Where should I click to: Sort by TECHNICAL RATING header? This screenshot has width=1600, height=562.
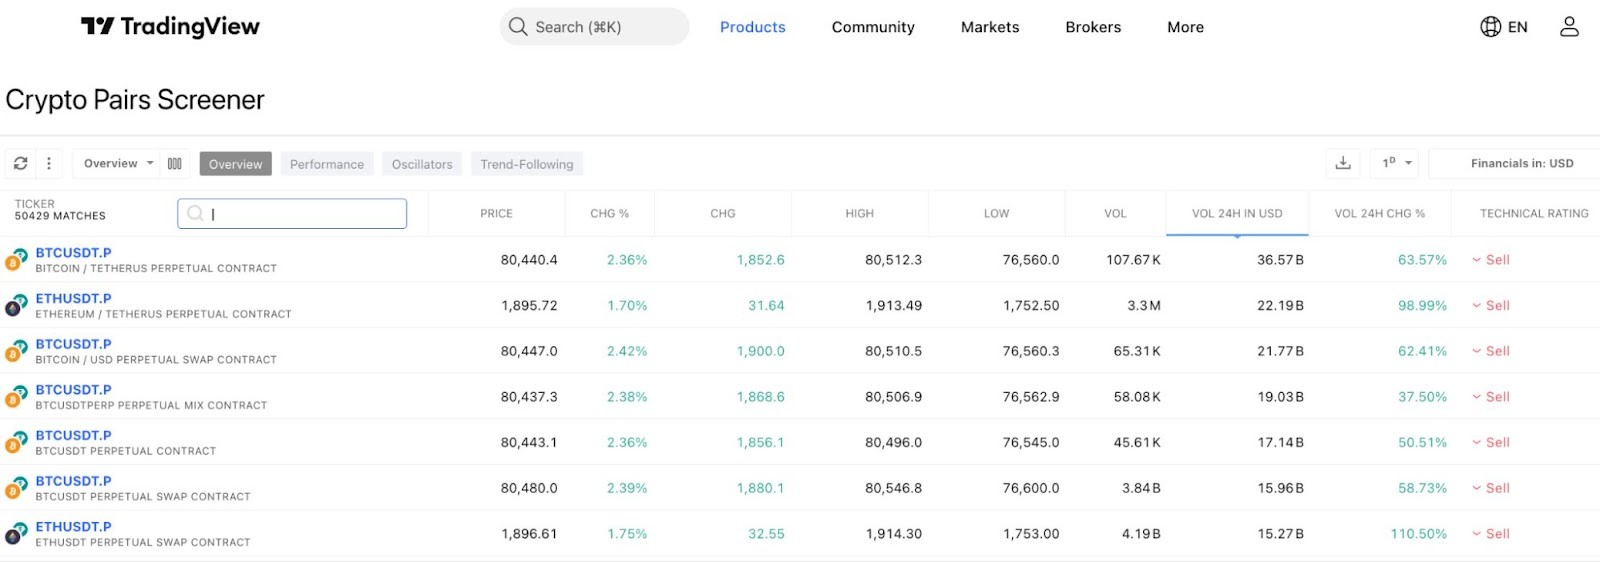click(x=1534, y=213)
